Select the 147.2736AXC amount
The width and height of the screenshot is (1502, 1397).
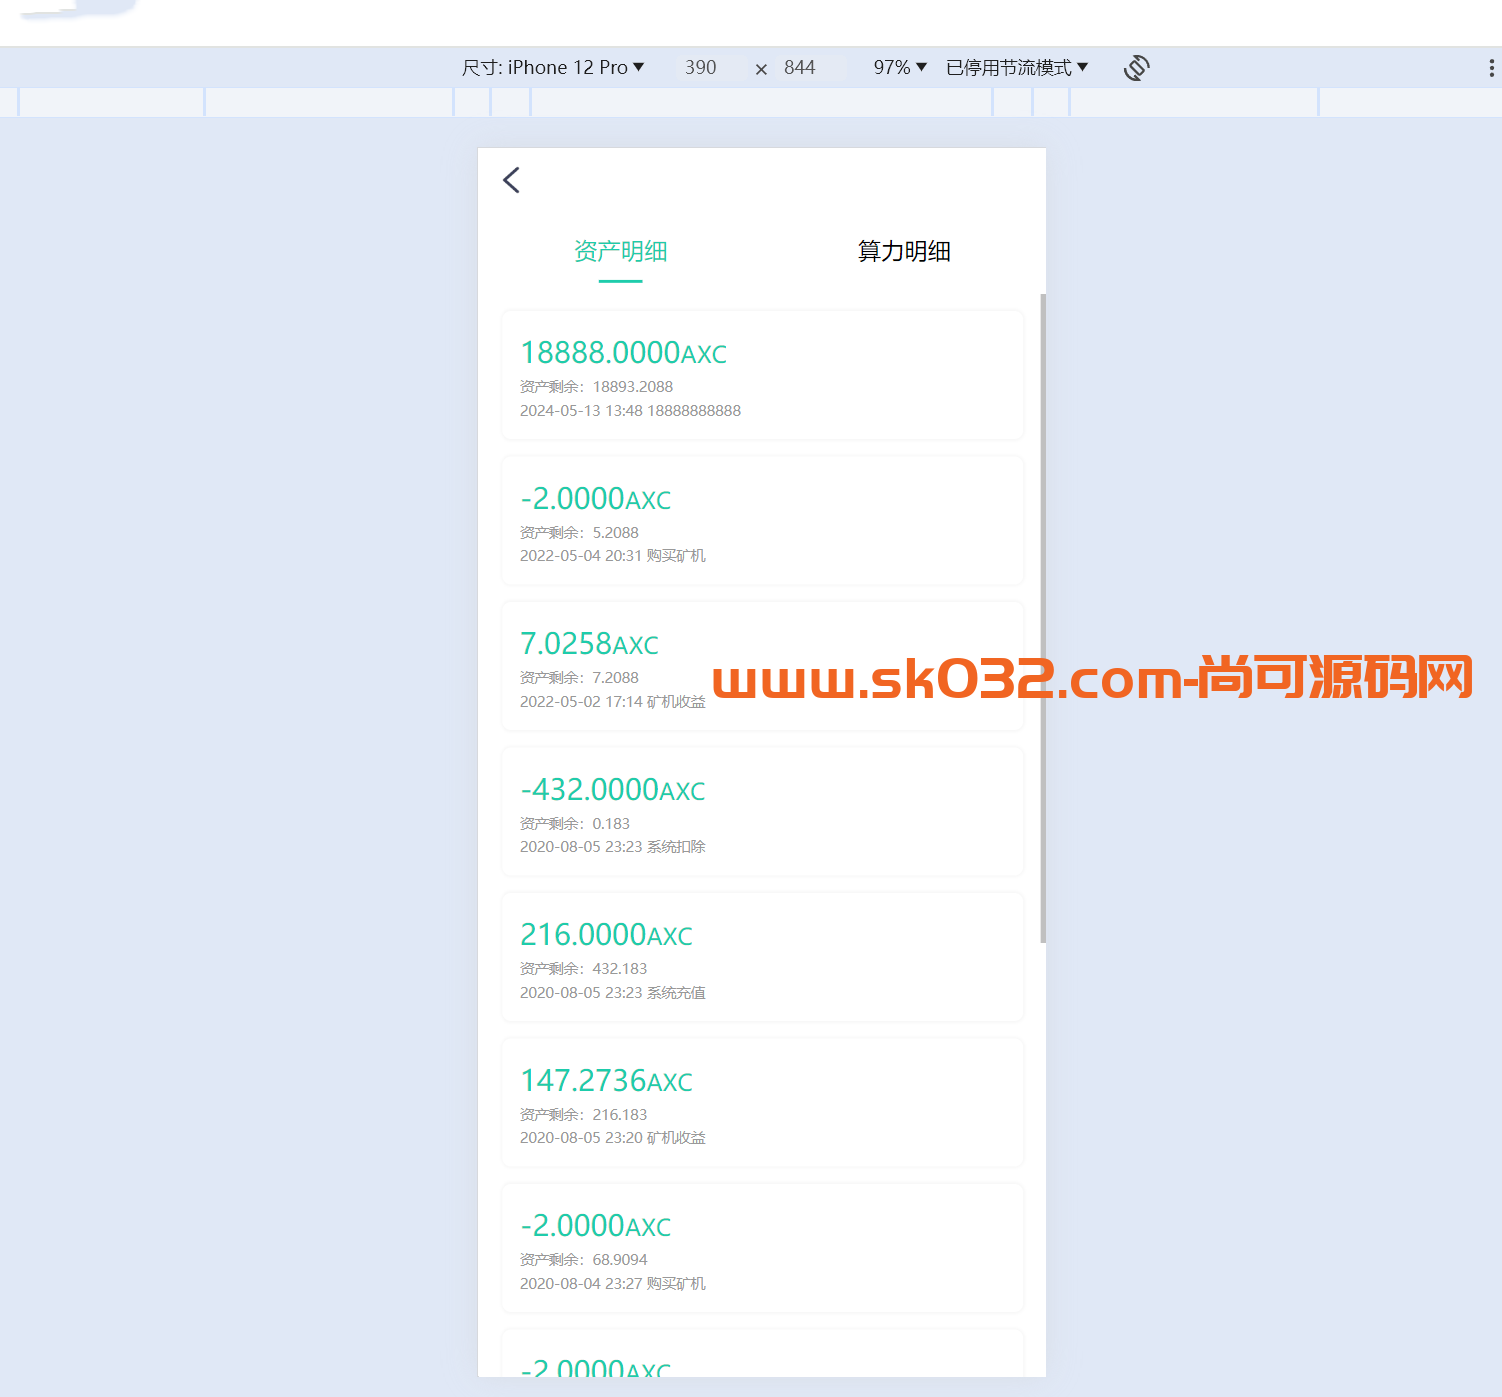(x=606, y=1080)
